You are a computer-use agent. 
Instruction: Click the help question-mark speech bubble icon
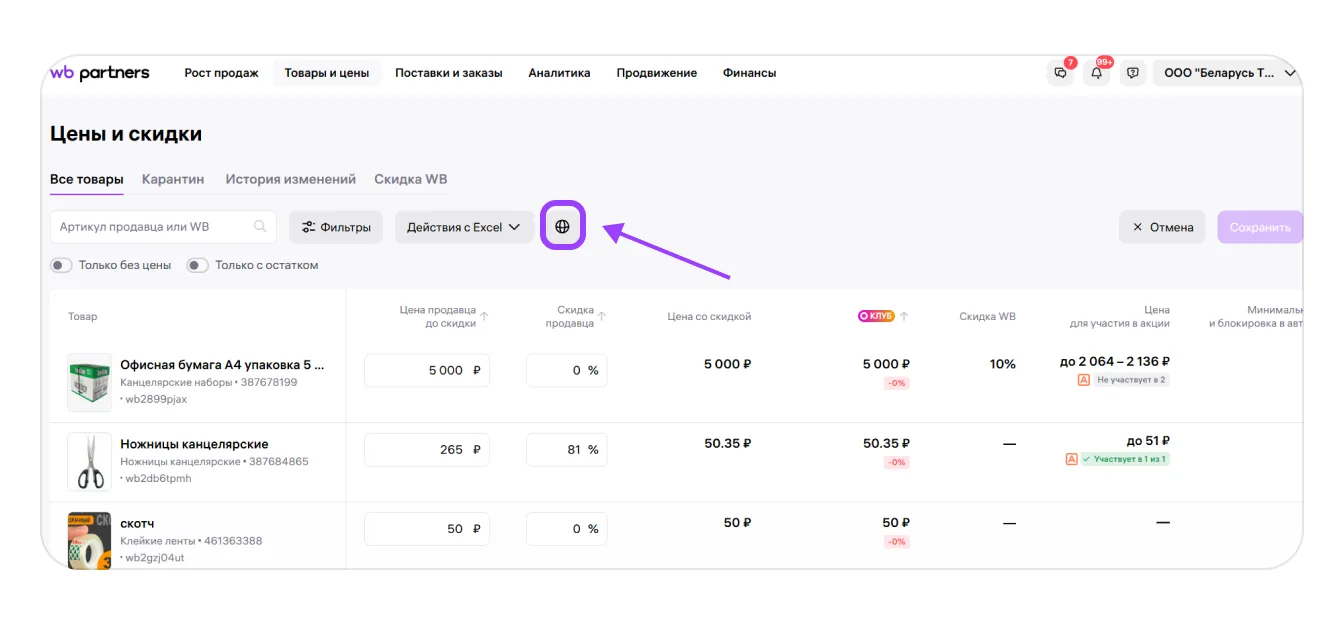coord(1132,73)
